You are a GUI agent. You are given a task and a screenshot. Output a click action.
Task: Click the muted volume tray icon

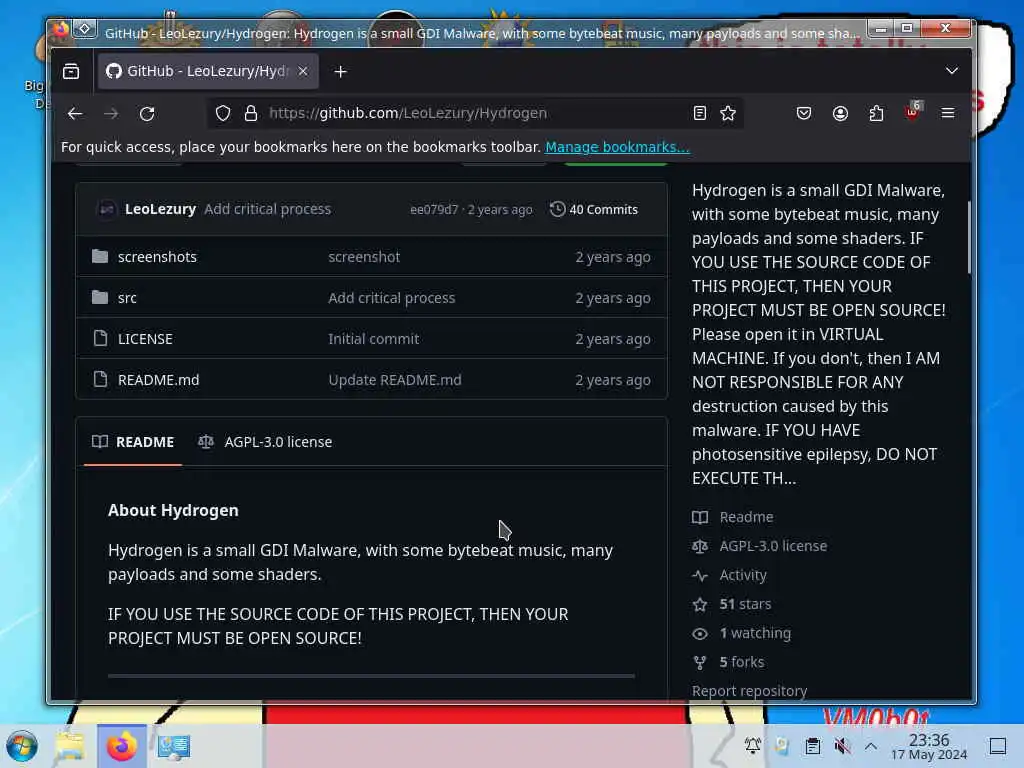point(842,746)
